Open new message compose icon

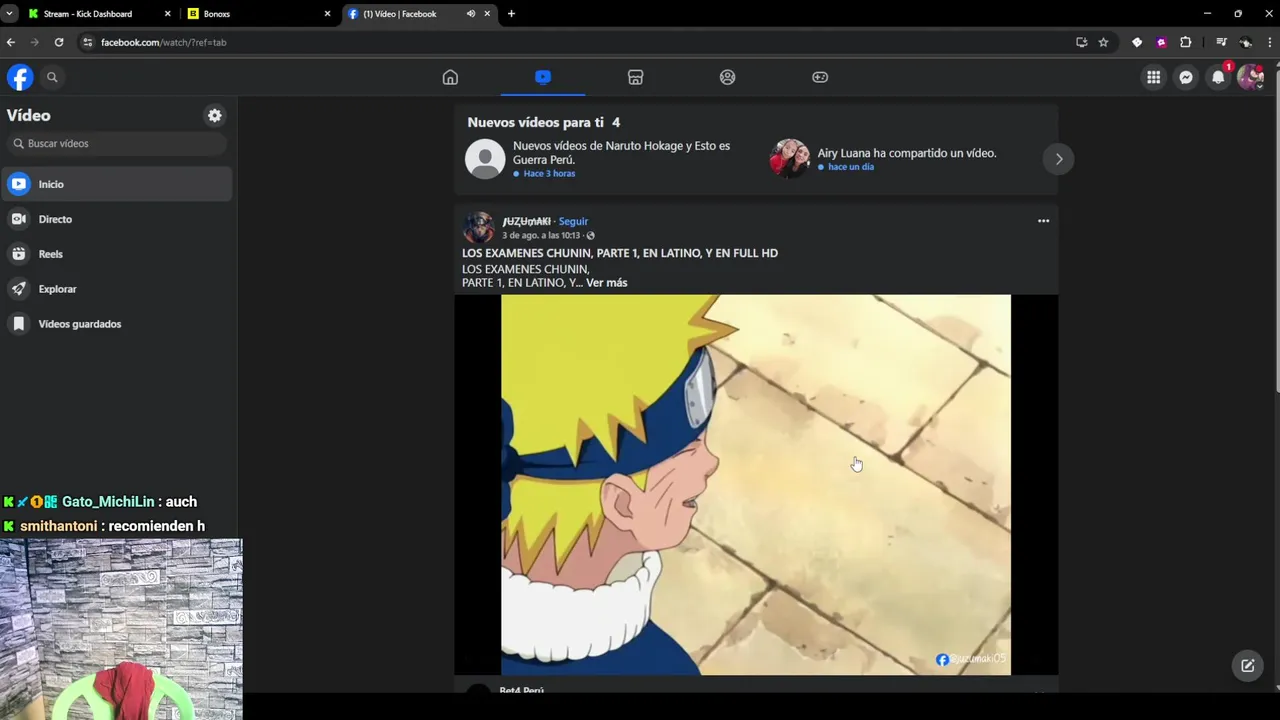click(x=1248, y=665)
